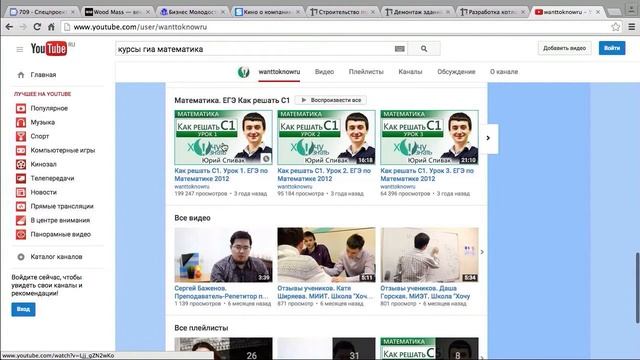Open the Телепередачи sidebar icon
The width and height of the screenshot is (640, 360).
pyautogui.click(x=21, y=178)
